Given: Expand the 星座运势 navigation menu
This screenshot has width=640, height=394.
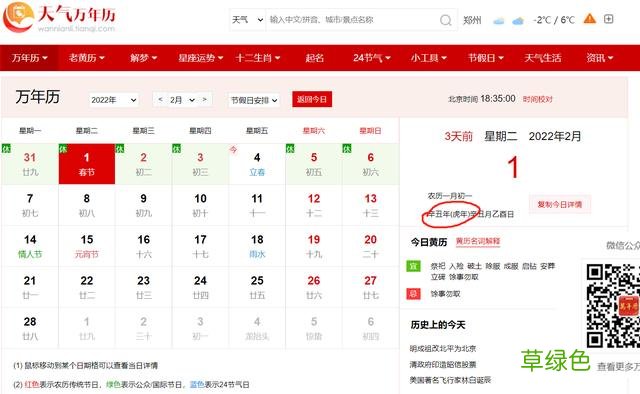Looking at the screenshot, I should 200,58.
